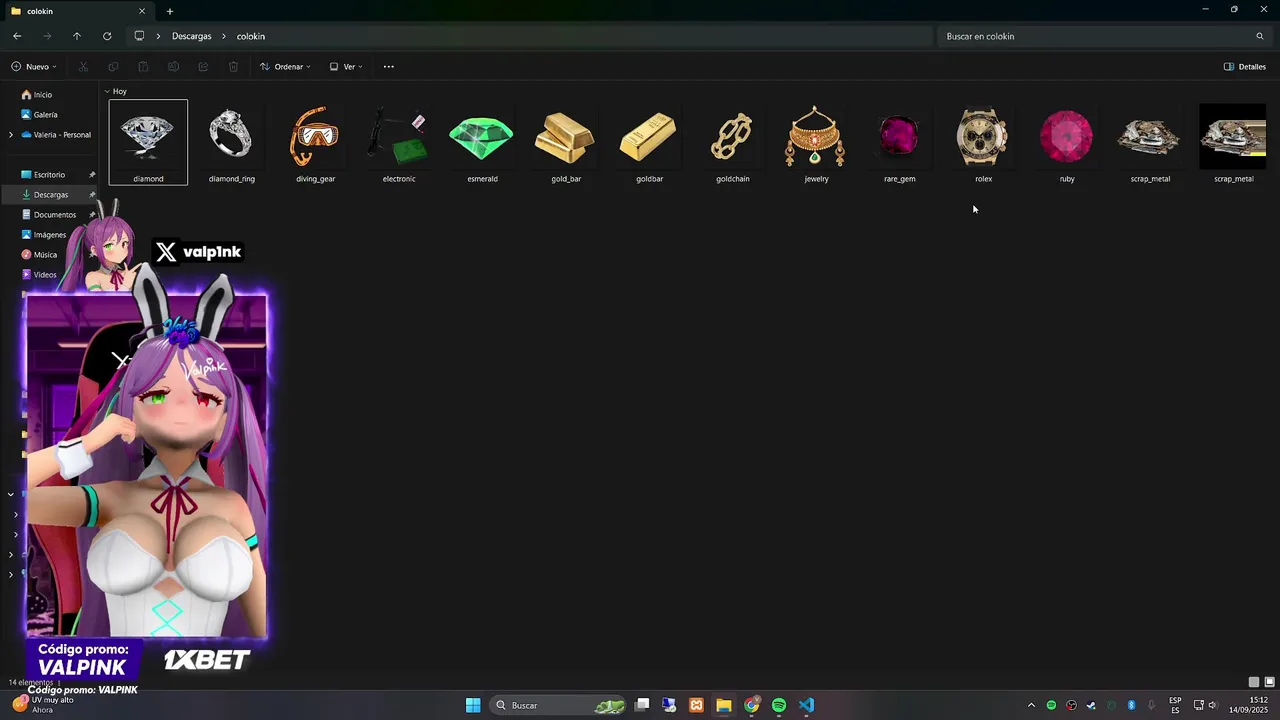Screen dimensions: 1280x720
Task: Open Escritorio in sidebar
Action: pyautogui.click(x=43, y=175)
